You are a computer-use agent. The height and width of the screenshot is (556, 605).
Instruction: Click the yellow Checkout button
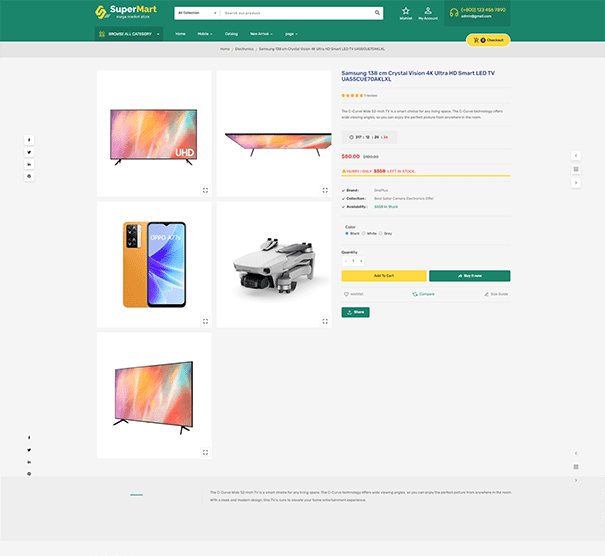pos(488,40)
